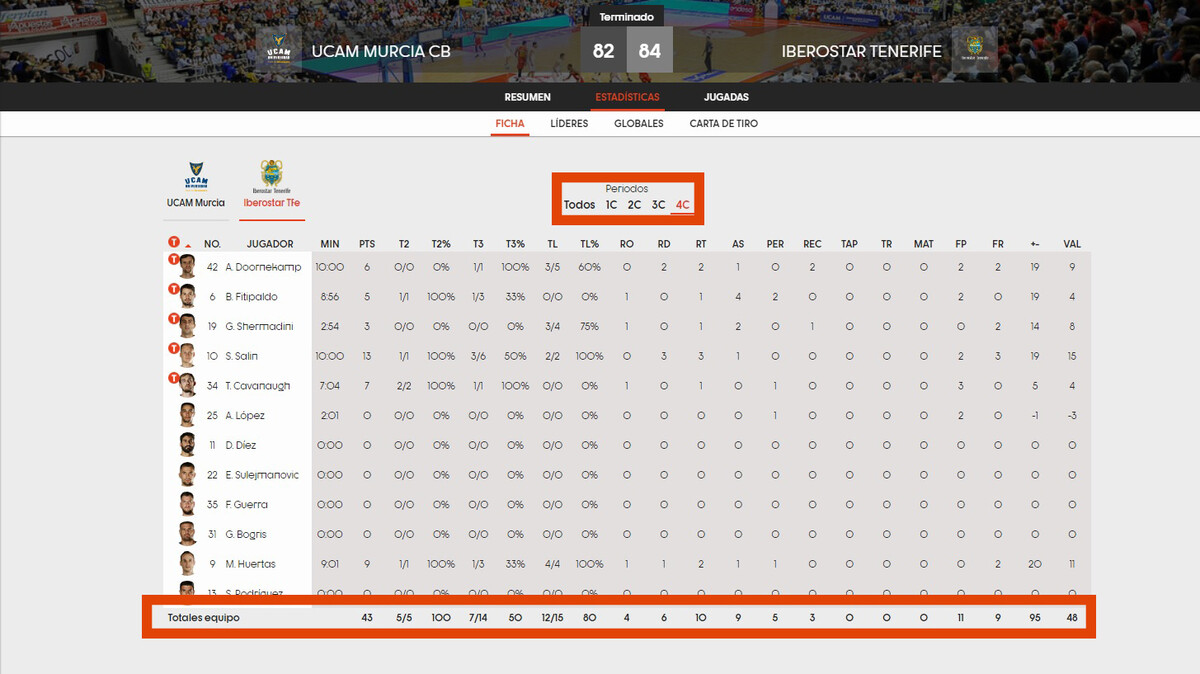Click the Totales equipo row label
The width and height of the screenshot is (1200, 674).
(x=203, y=618)
